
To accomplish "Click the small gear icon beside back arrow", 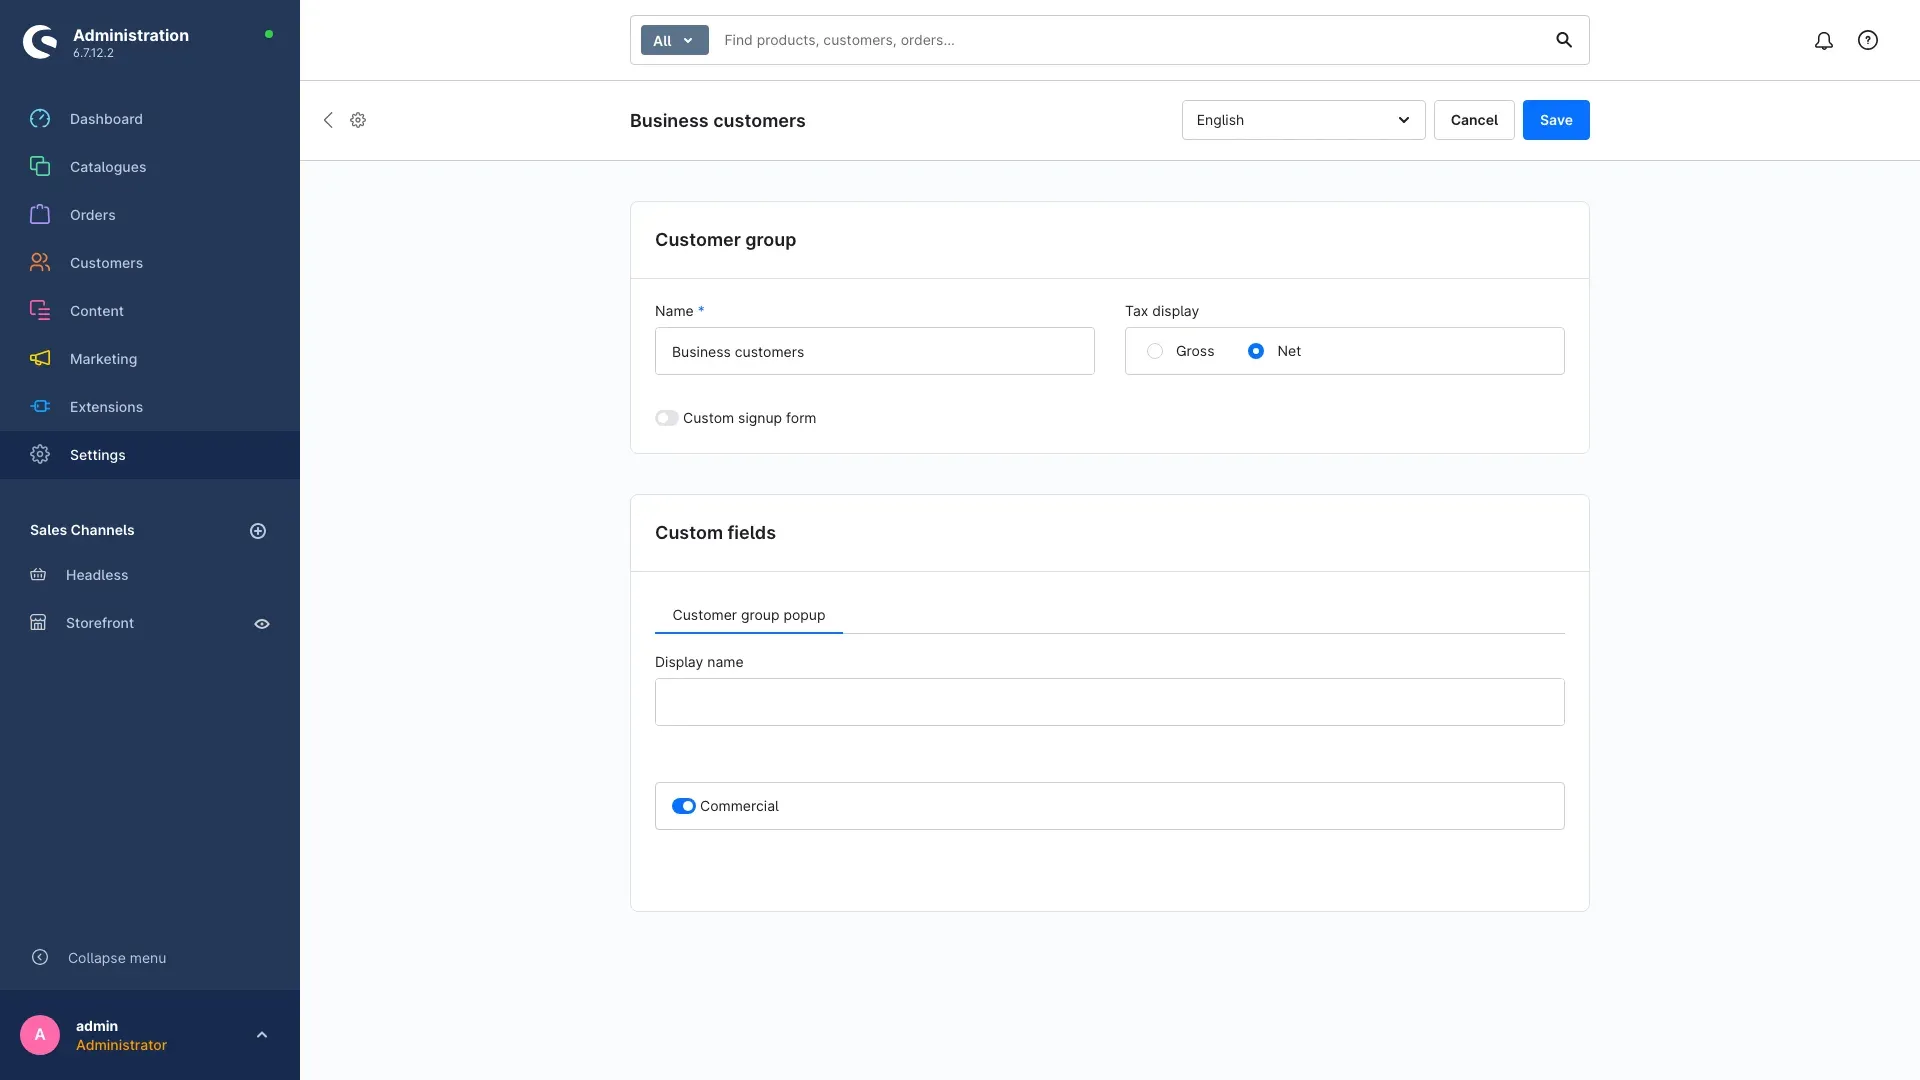I will tap(358, 120).
